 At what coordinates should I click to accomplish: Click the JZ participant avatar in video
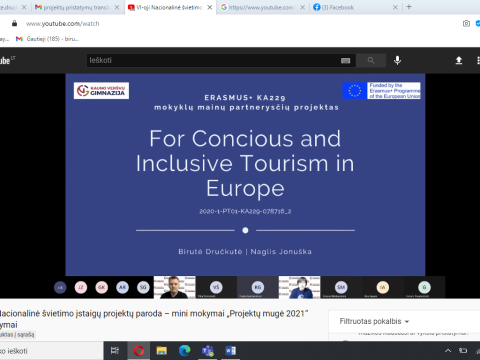point(81,287)
